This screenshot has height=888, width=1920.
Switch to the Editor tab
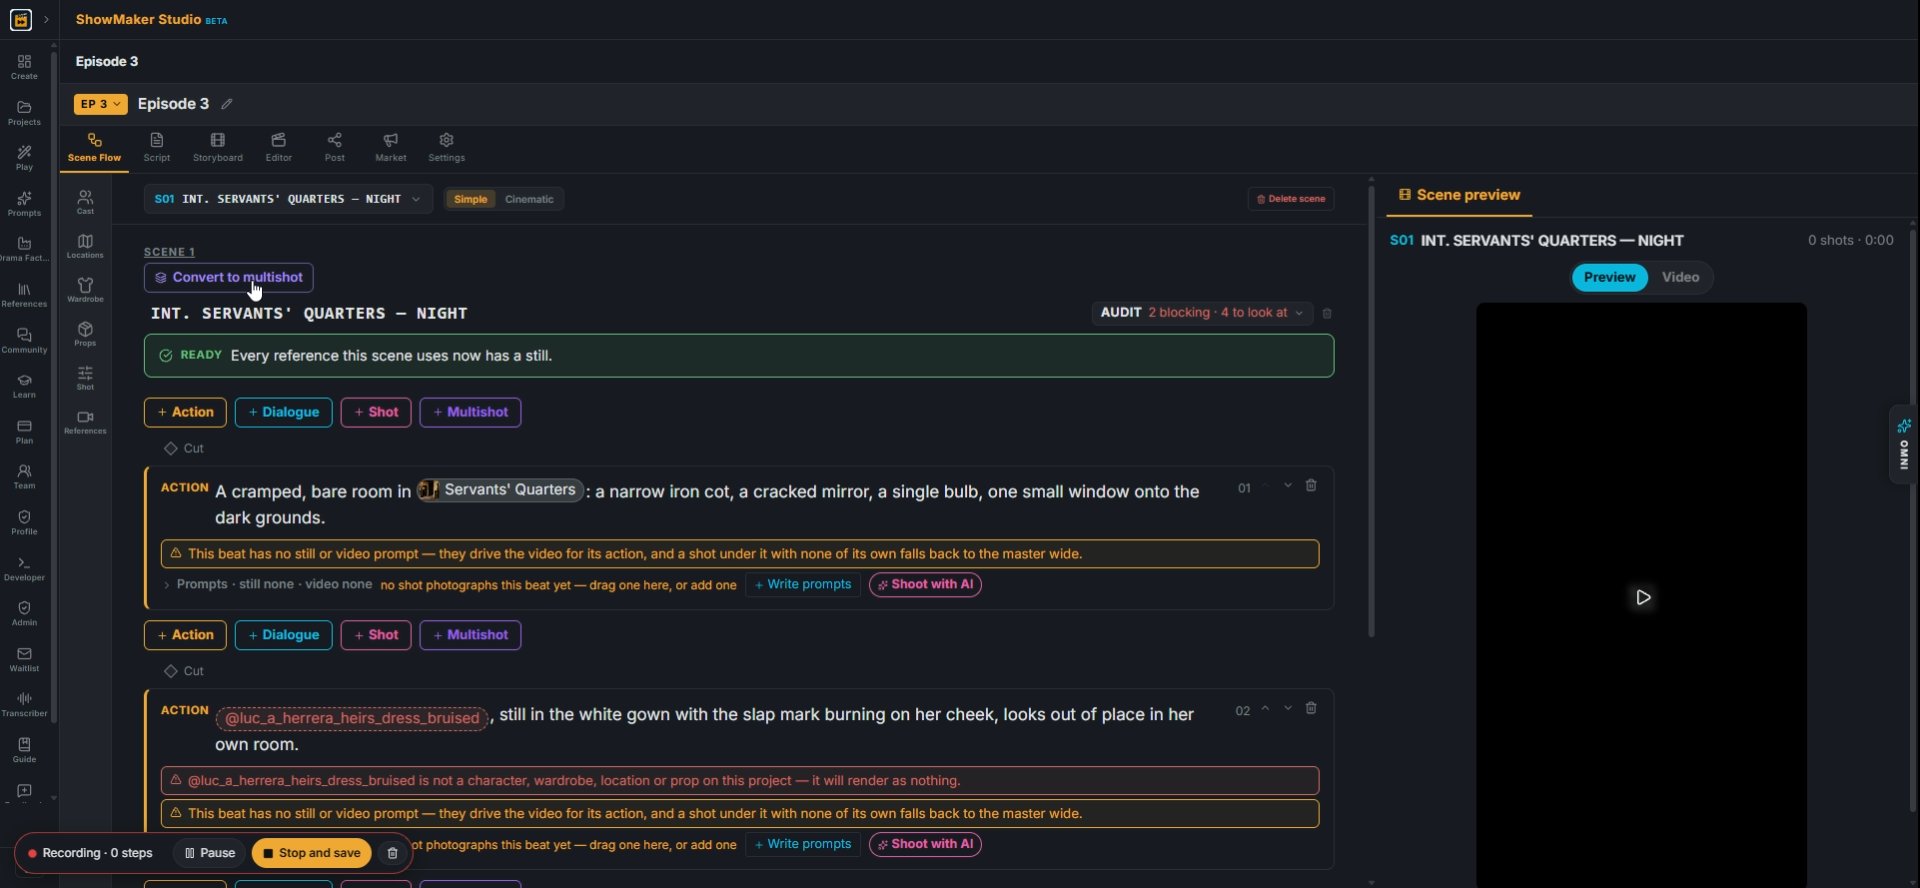click(279, 147)
